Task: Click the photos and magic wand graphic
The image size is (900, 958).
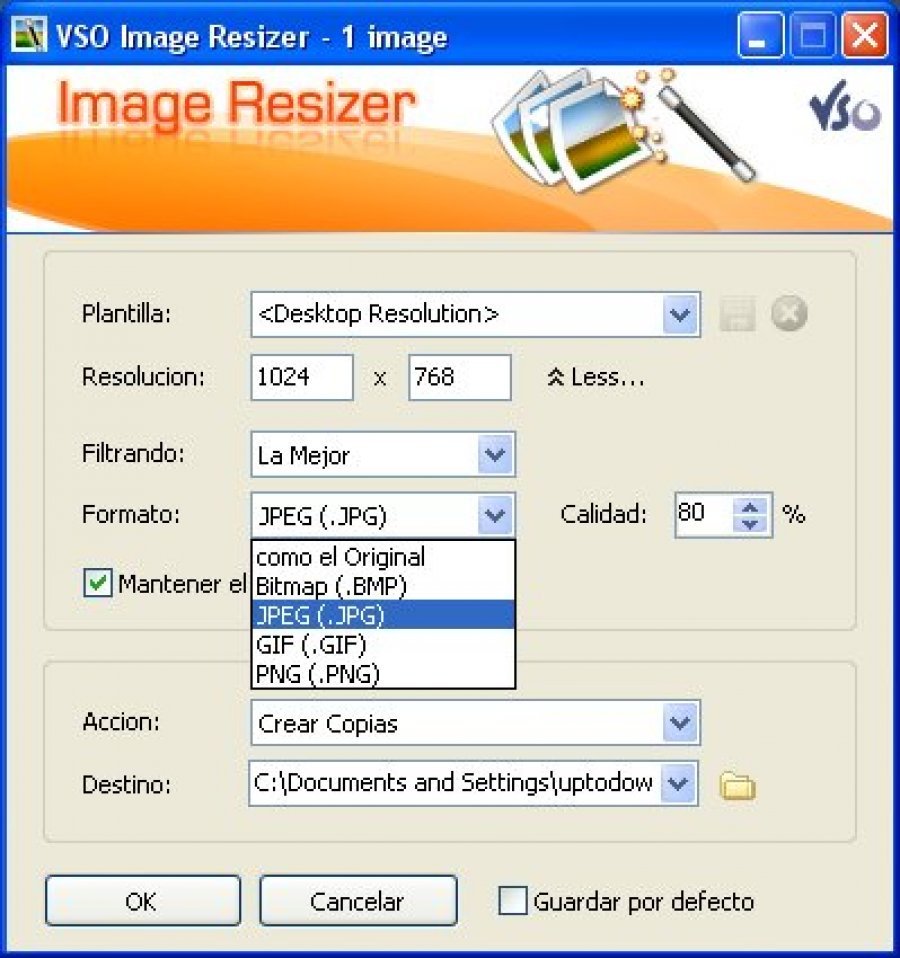Action: pyautogui.click(x=620, y=125)
